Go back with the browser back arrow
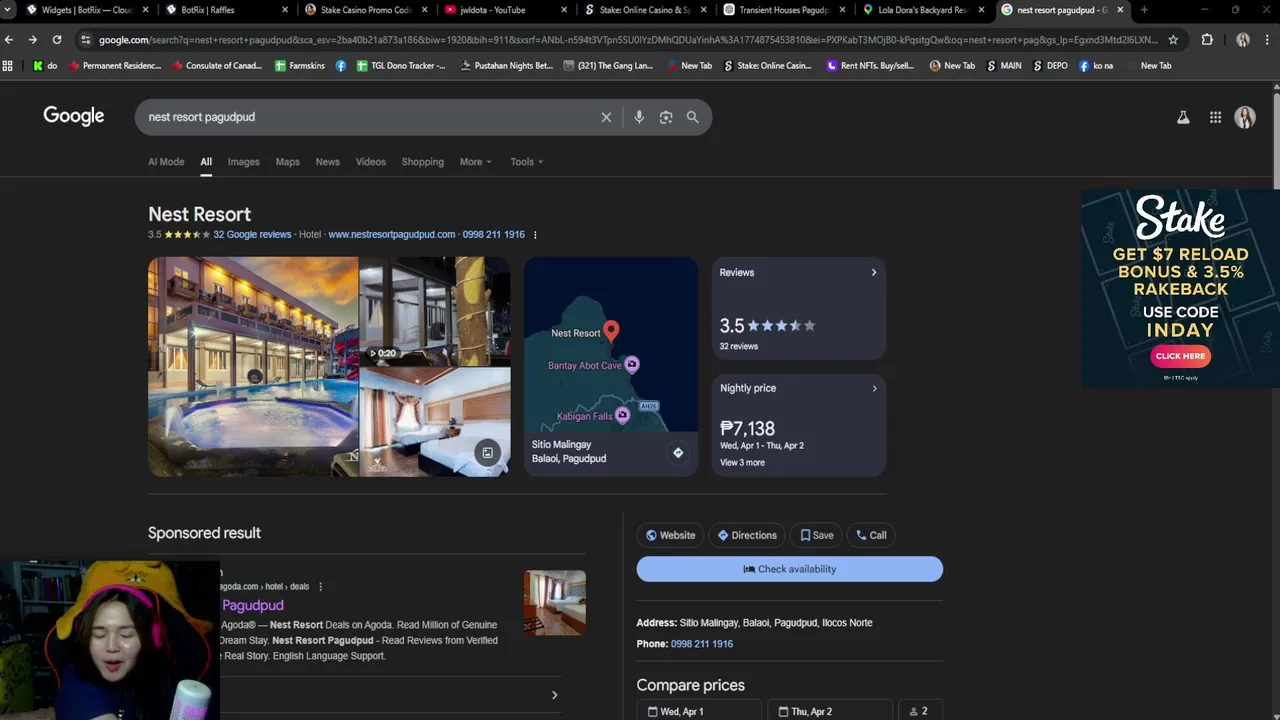Screen dimensions: 1280x720 click(x=9, y=40)
